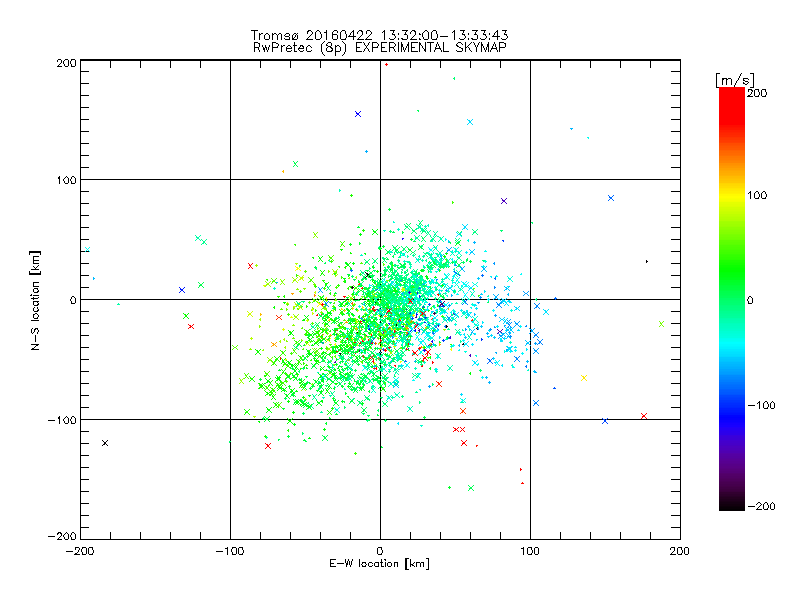Click the N-S axis tick label "200"
Screen dimensions: 800x600
tap(66, 63)
